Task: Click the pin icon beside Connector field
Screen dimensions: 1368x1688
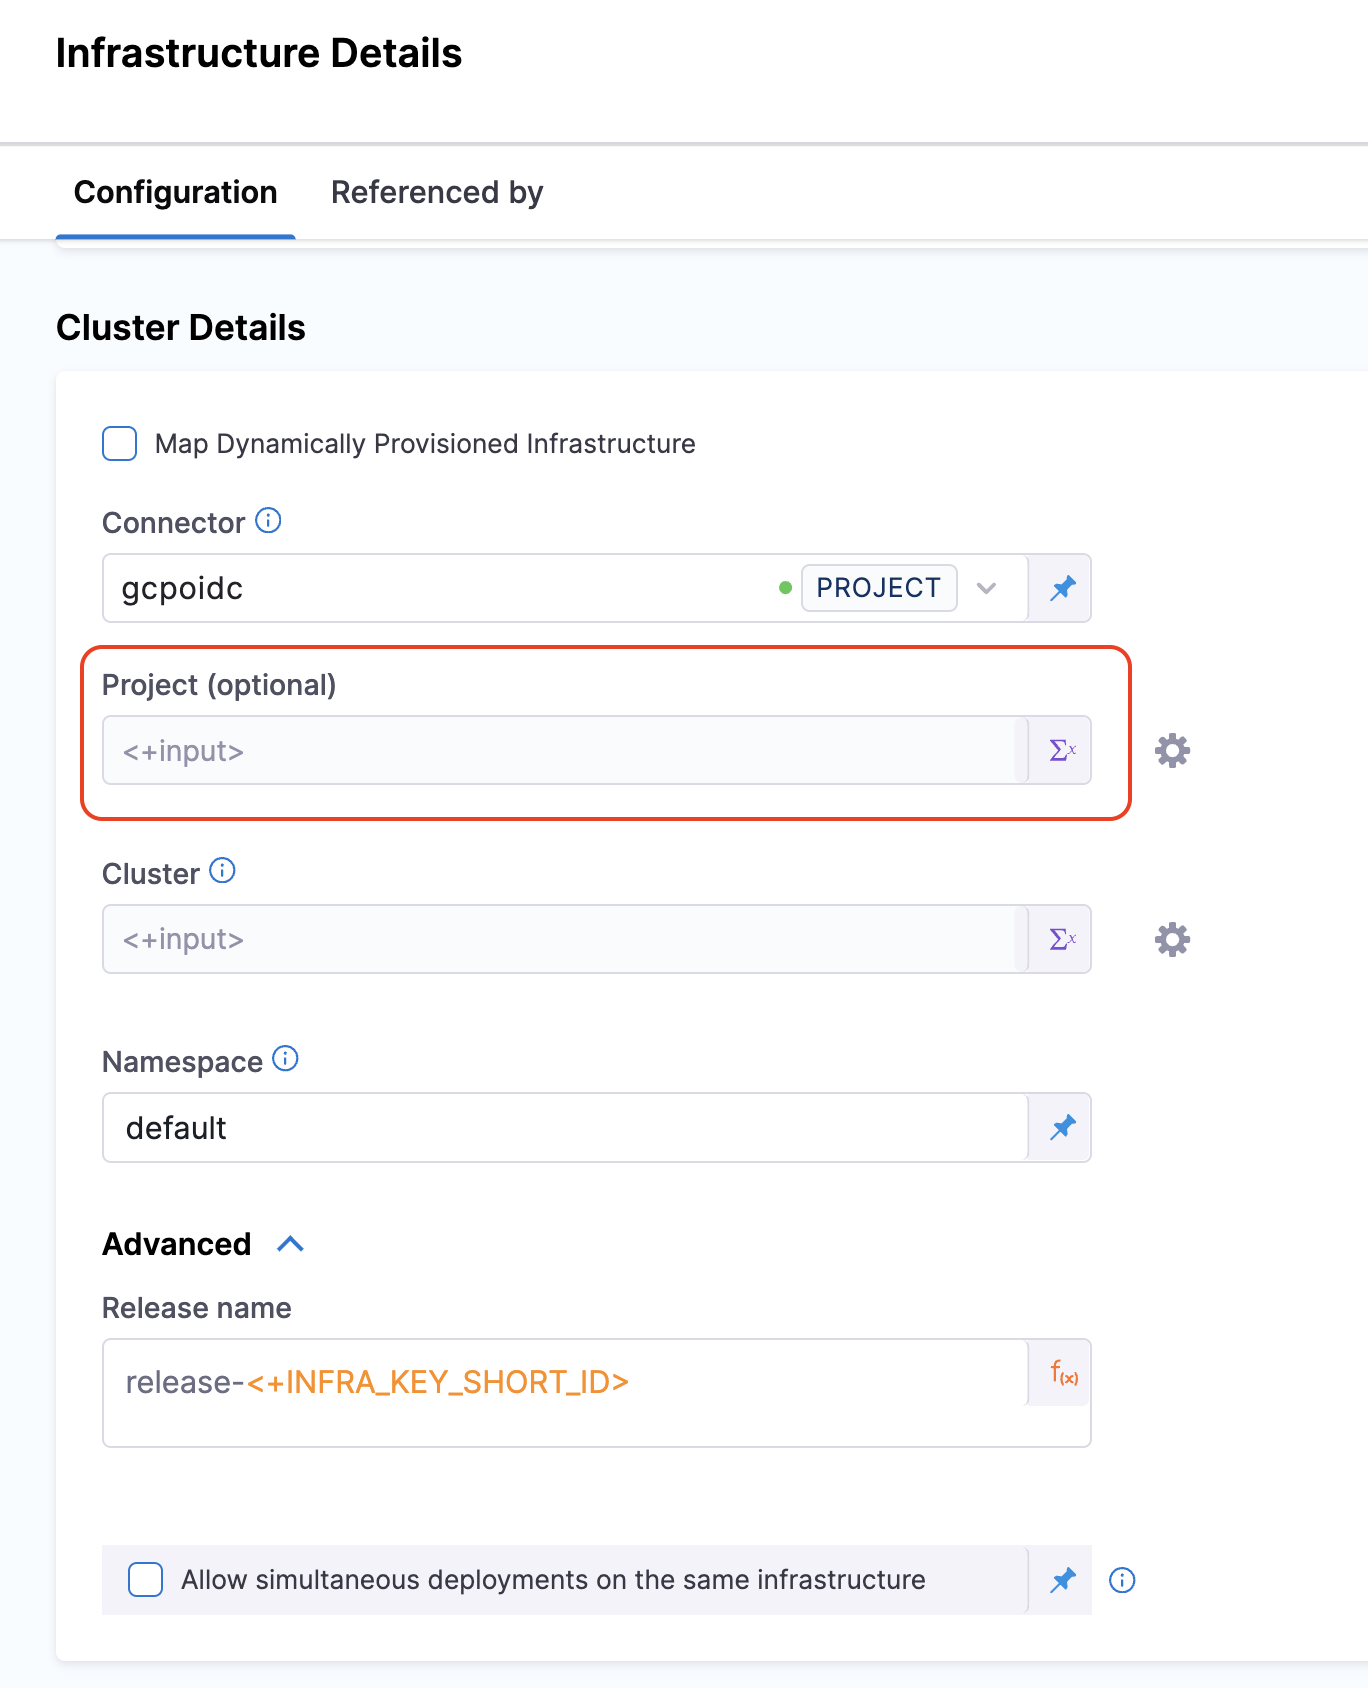Action: coord(1062,588)
